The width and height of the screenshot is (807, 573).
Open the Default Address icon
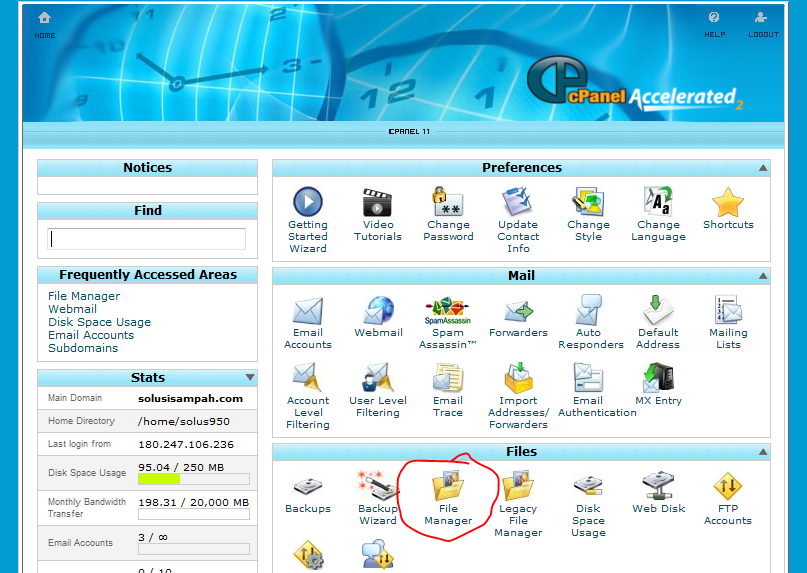(x=658, y=310)
